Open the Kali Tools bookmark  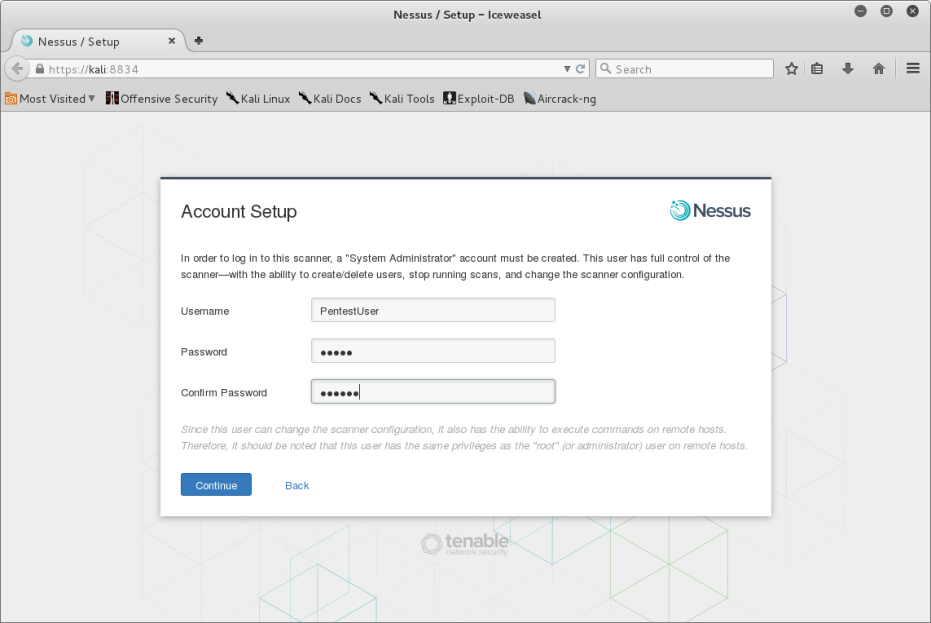coord(402,99)
